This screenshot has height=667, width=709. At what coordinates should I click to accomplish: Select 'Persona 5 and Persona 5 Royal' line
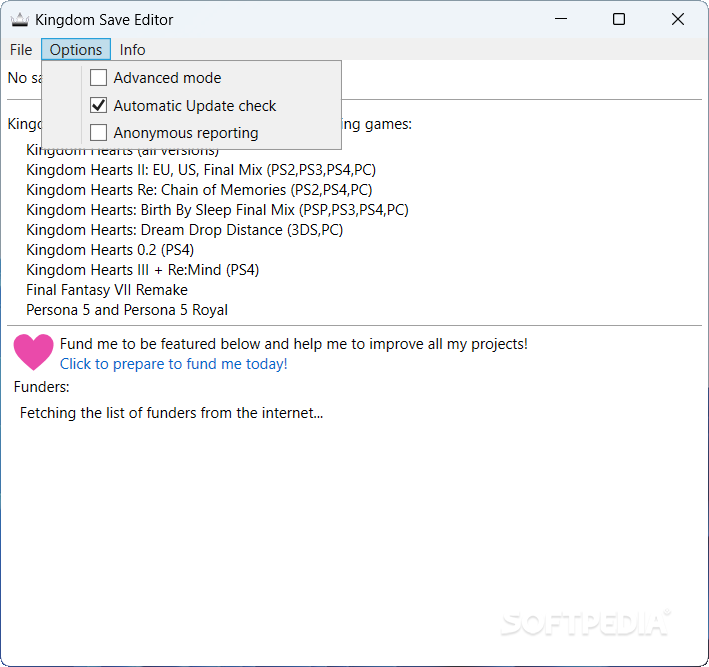pos(127,310)
